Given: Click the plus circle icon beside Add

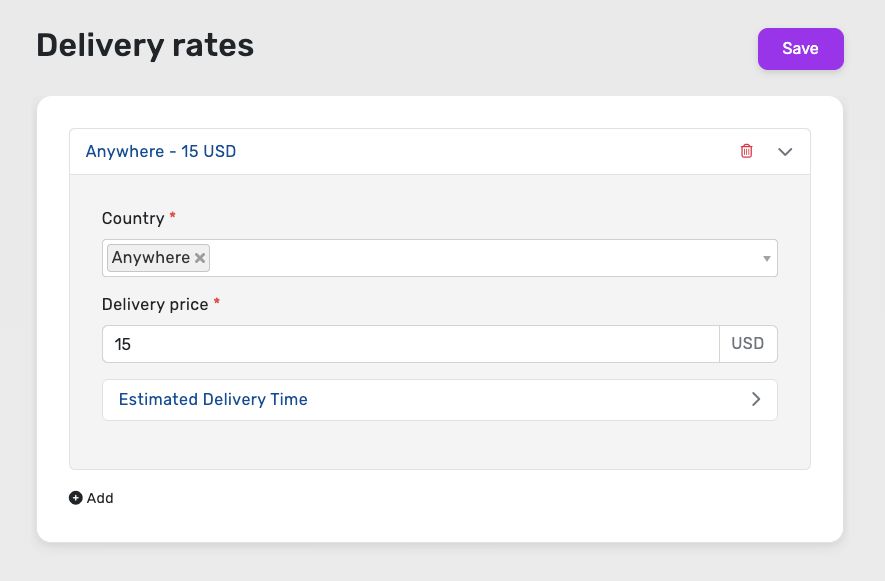Looking at the screenshot, I should (x=76, y=497).
